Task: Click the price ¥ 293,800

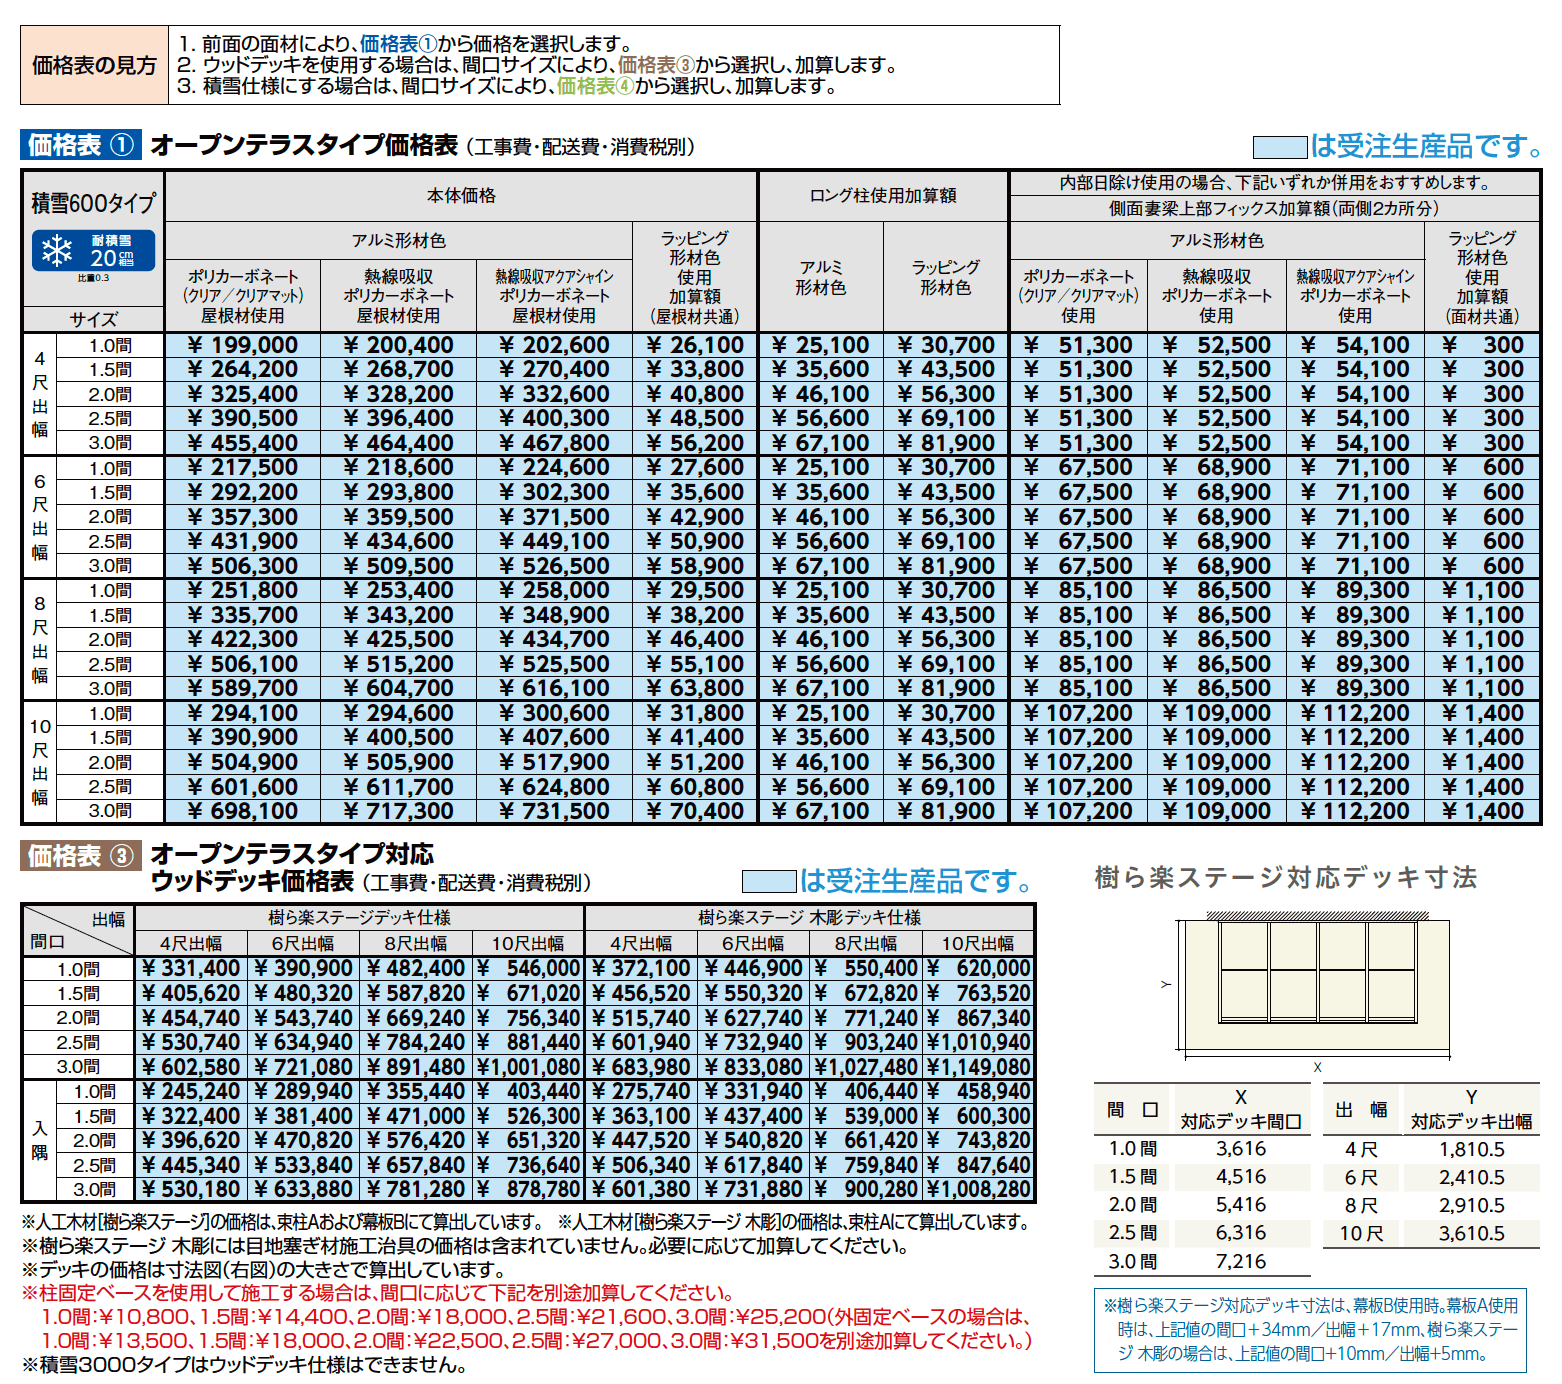Action: coord(398,492)
